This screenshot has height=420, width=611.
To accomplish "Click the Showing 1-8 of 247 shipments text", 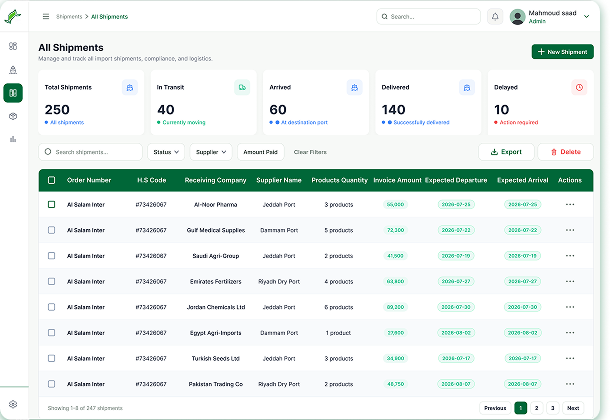I will (x=85, y=408).
